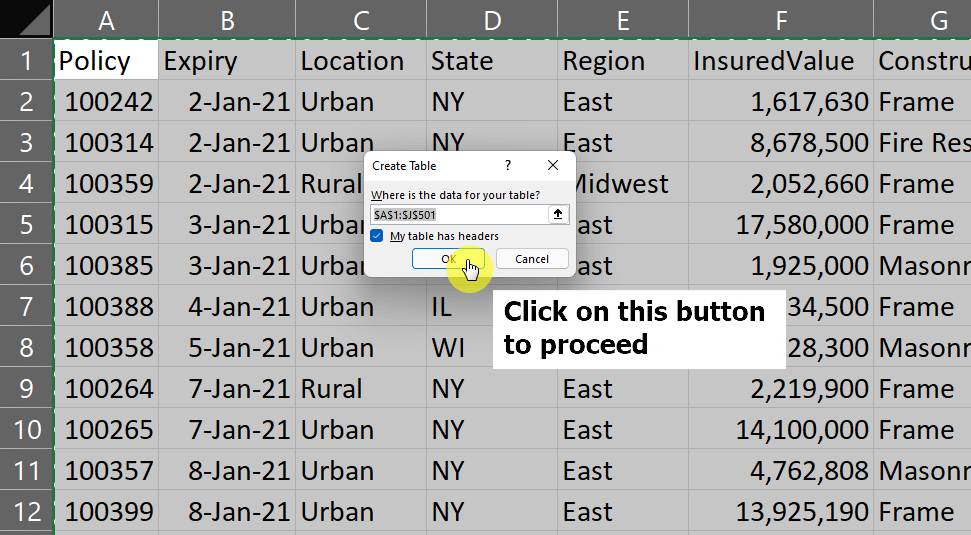The width and height of the screenshot is (971, 535).
Task: Click the InsuredValue header cell
Action: click(x=781, y=60)
